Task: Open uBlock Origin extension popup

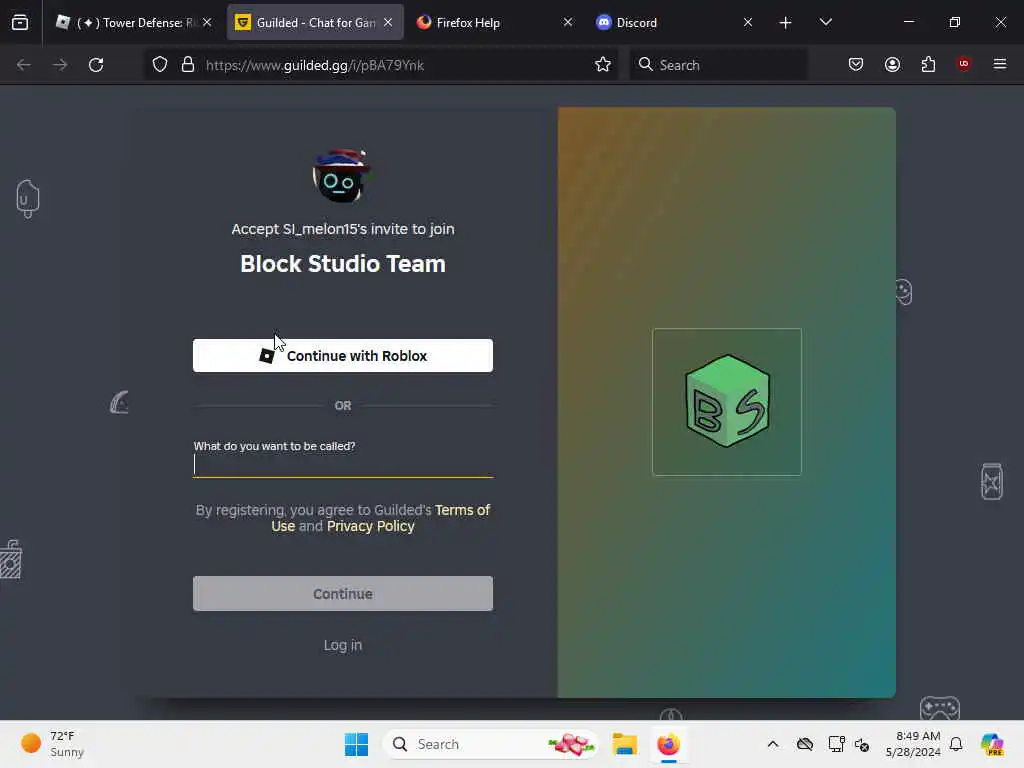Action: (x=964, y=64)
